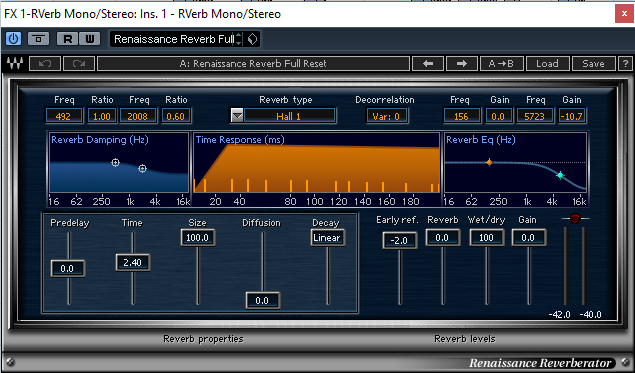Viewport: 635px width, 373px height.
Task: Expand the Reverb type dropdown arrow
Action: pos(237,116)
